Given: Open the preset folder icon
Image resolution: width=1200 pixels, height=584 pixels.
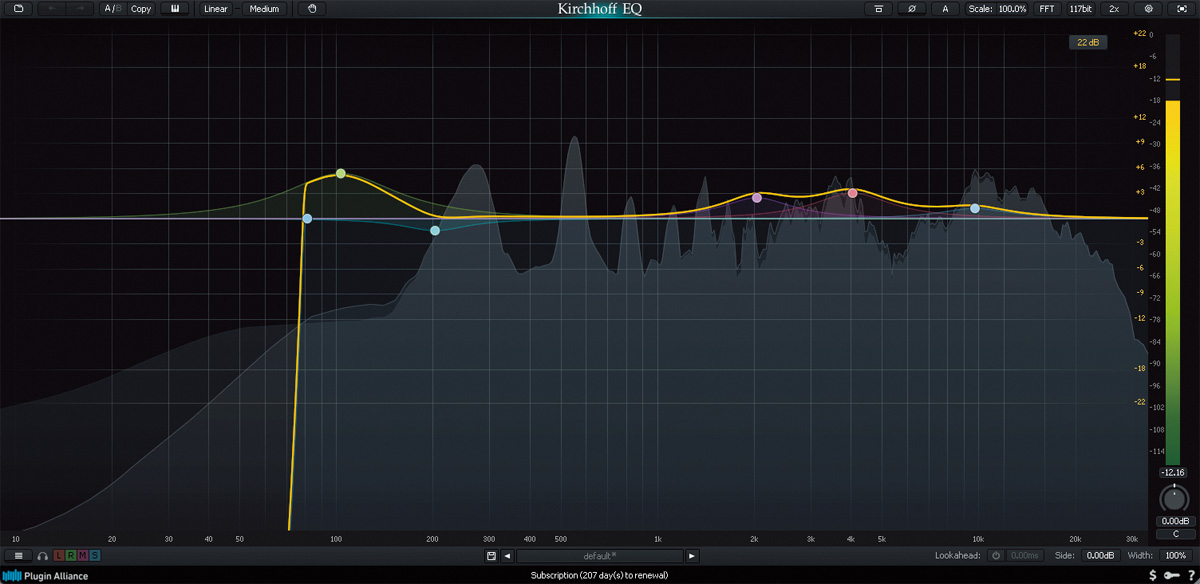Looking at the screenshot, I should (x=18, y=9).
